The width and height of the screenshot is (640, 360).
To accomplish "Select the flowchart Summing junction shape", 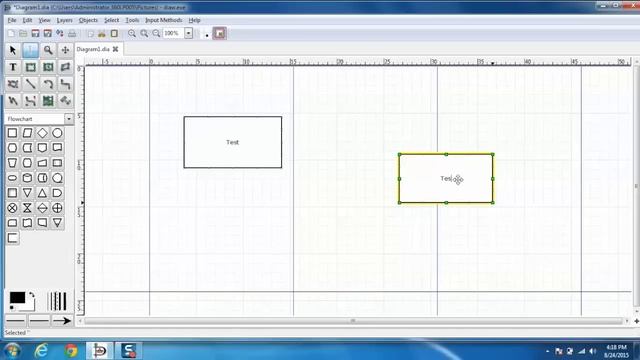I will (12, 208).
